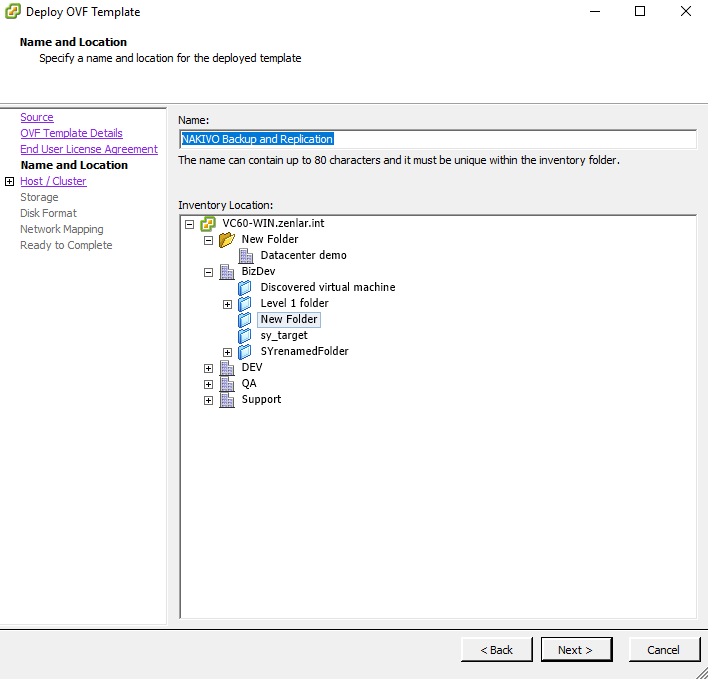Minimize the Deploy OVF Template window

tap(595, 11)
